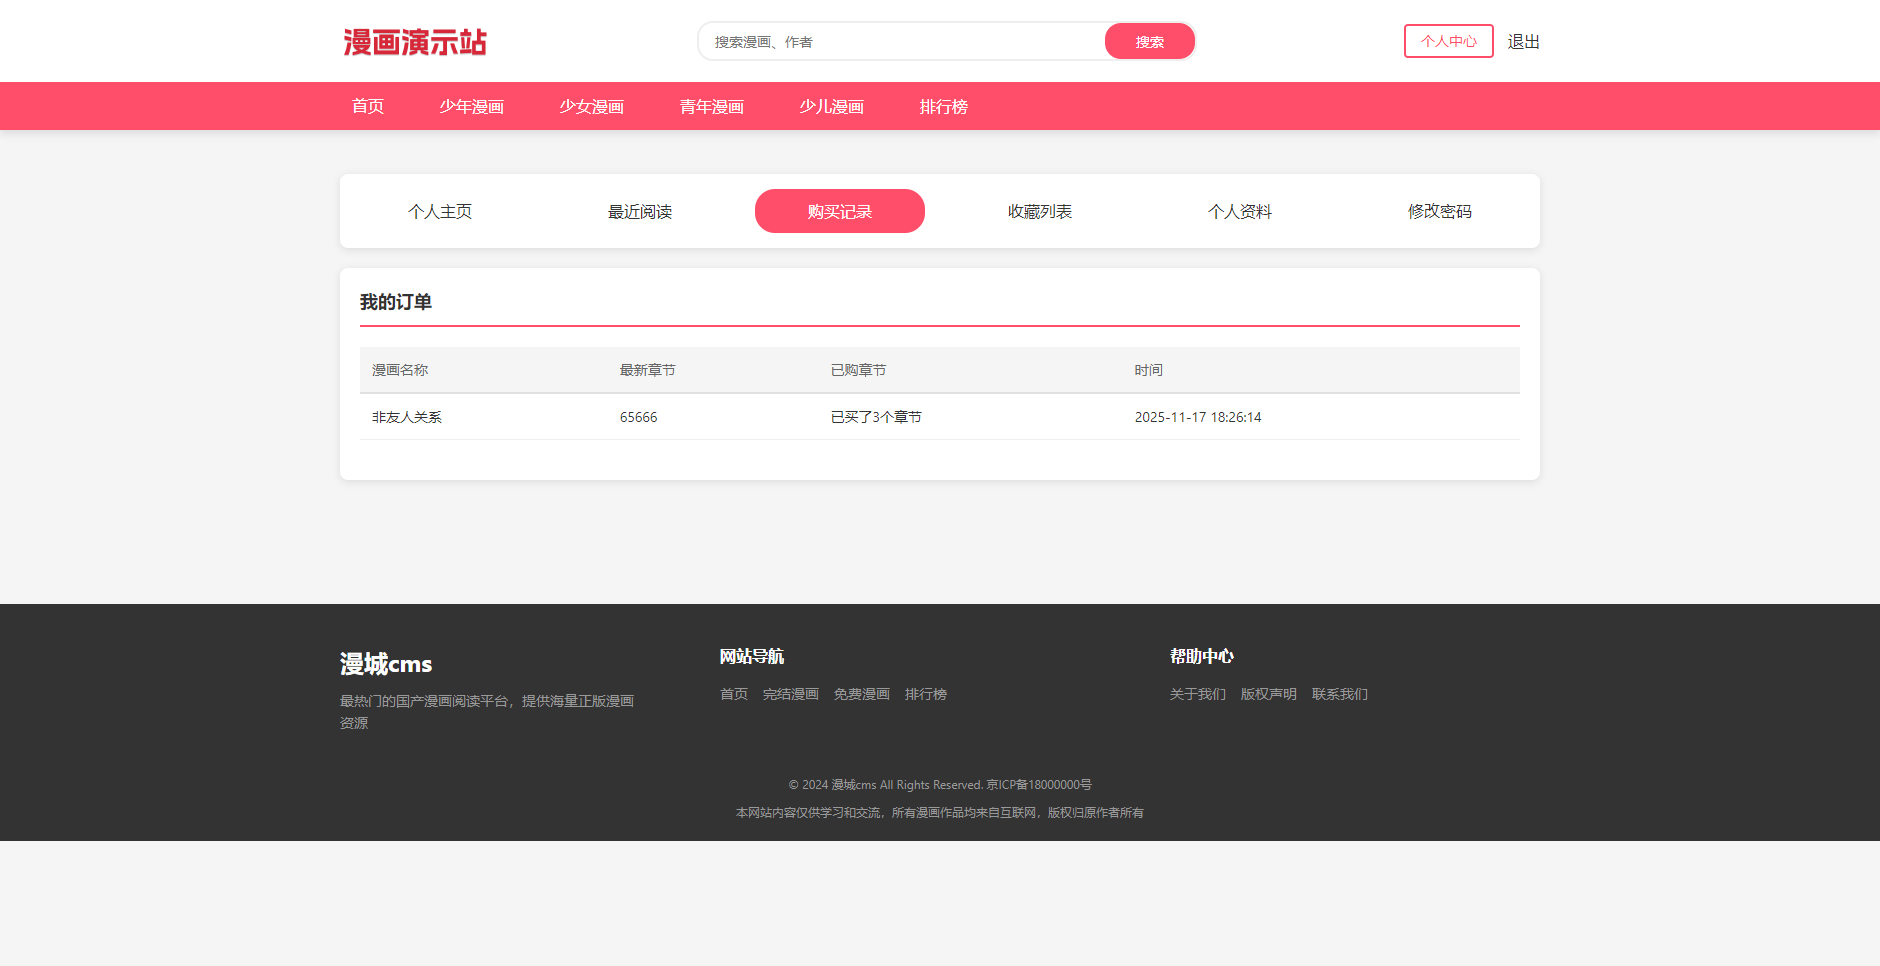Select the 购买记录 tab

(x=840, y=211)
